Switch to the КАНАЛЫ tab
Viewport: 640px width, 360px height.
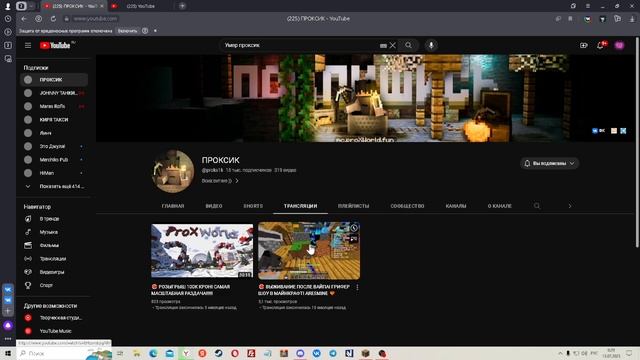pos(456,206)
